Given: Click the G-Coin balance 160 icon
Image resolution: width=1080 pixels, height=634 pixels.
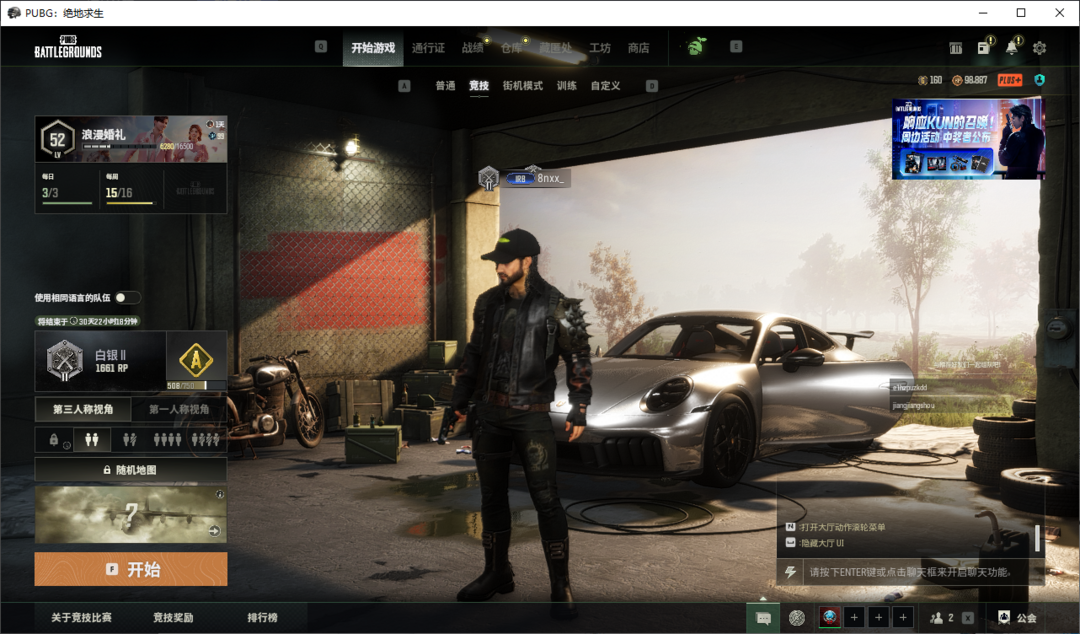Looking at the screenshot, I should (923, 80).
